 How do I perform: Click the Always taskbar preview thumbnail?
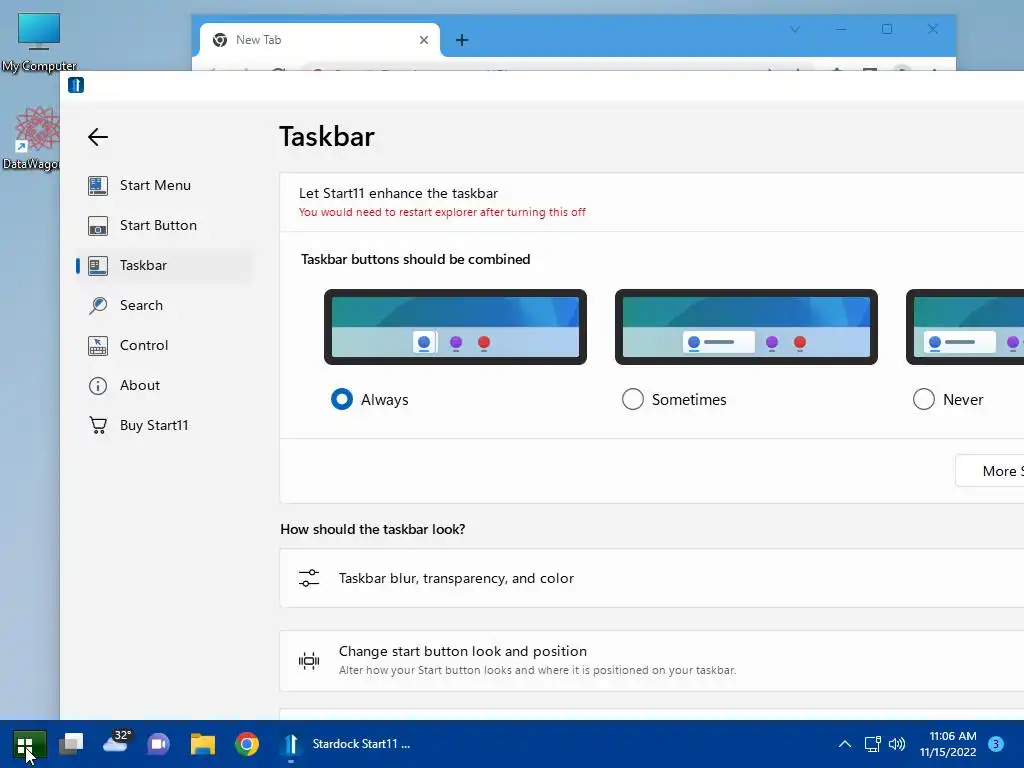pyautogui.click(x=455, y=327)
